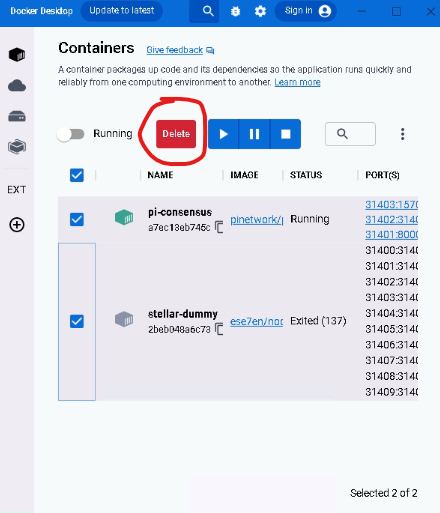Open the Give feedback link

tap(174, 50)
